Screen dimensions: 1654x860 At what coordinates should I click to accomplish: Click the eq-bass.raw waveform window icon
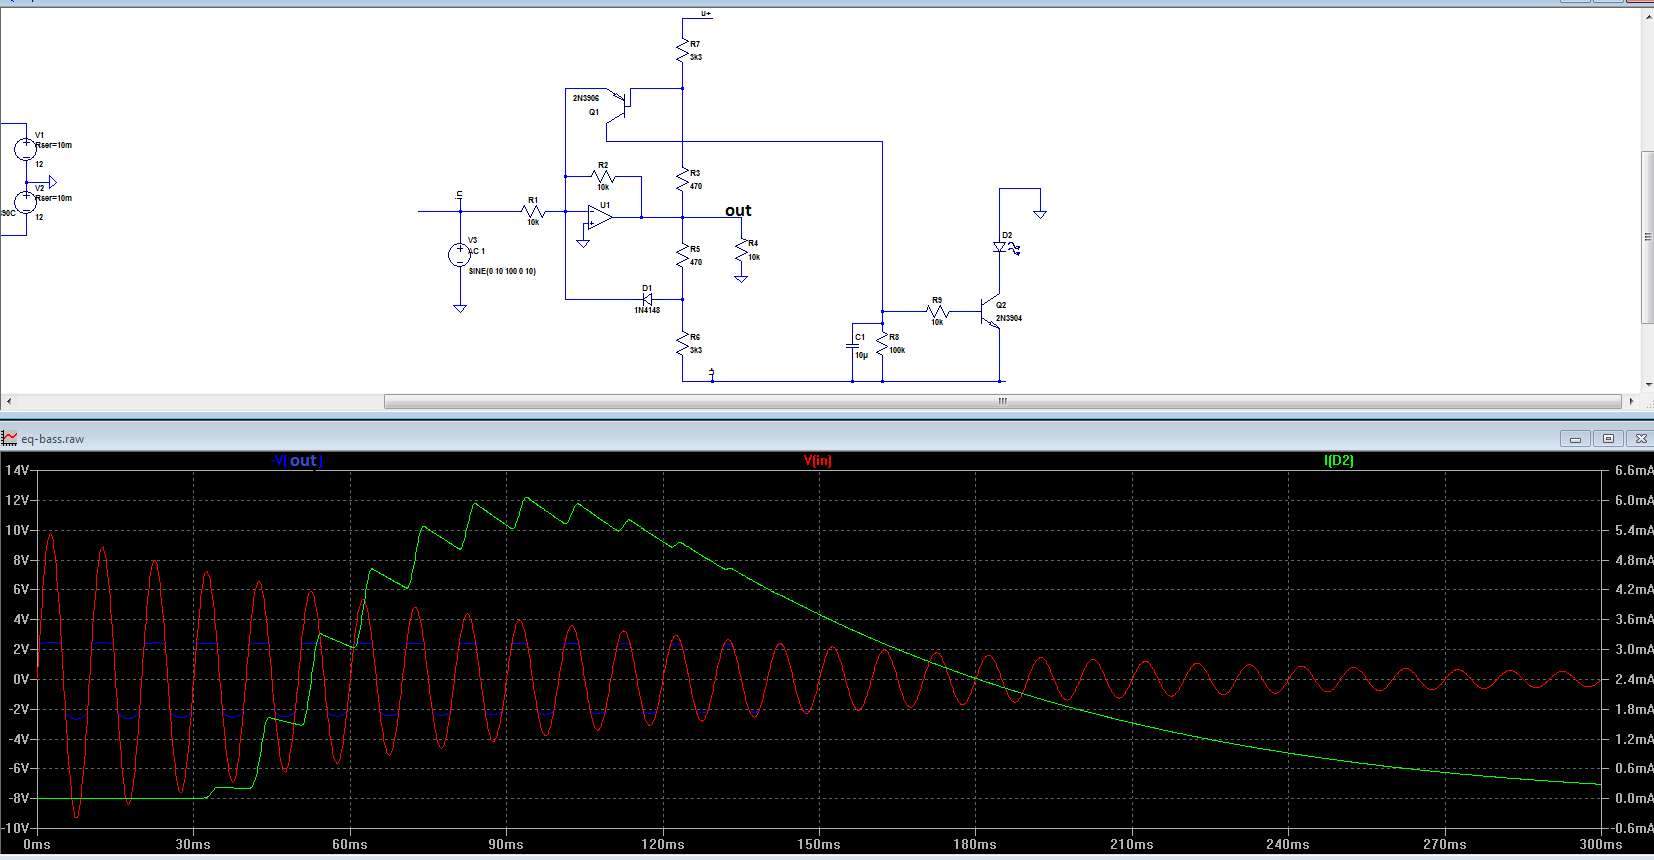tap(10, 438)
